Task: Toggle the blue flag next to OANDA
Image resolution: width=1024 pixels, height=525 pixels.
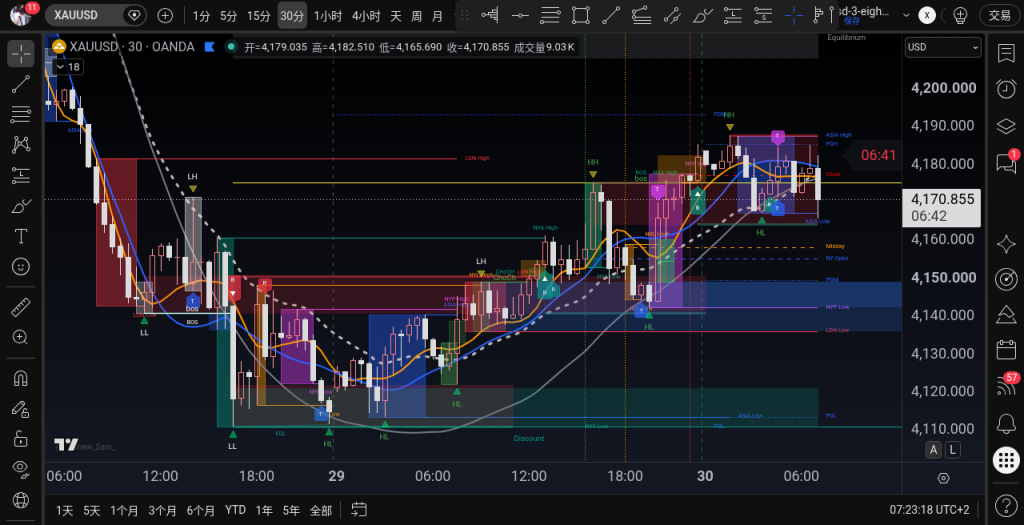Action: point(209,46)
